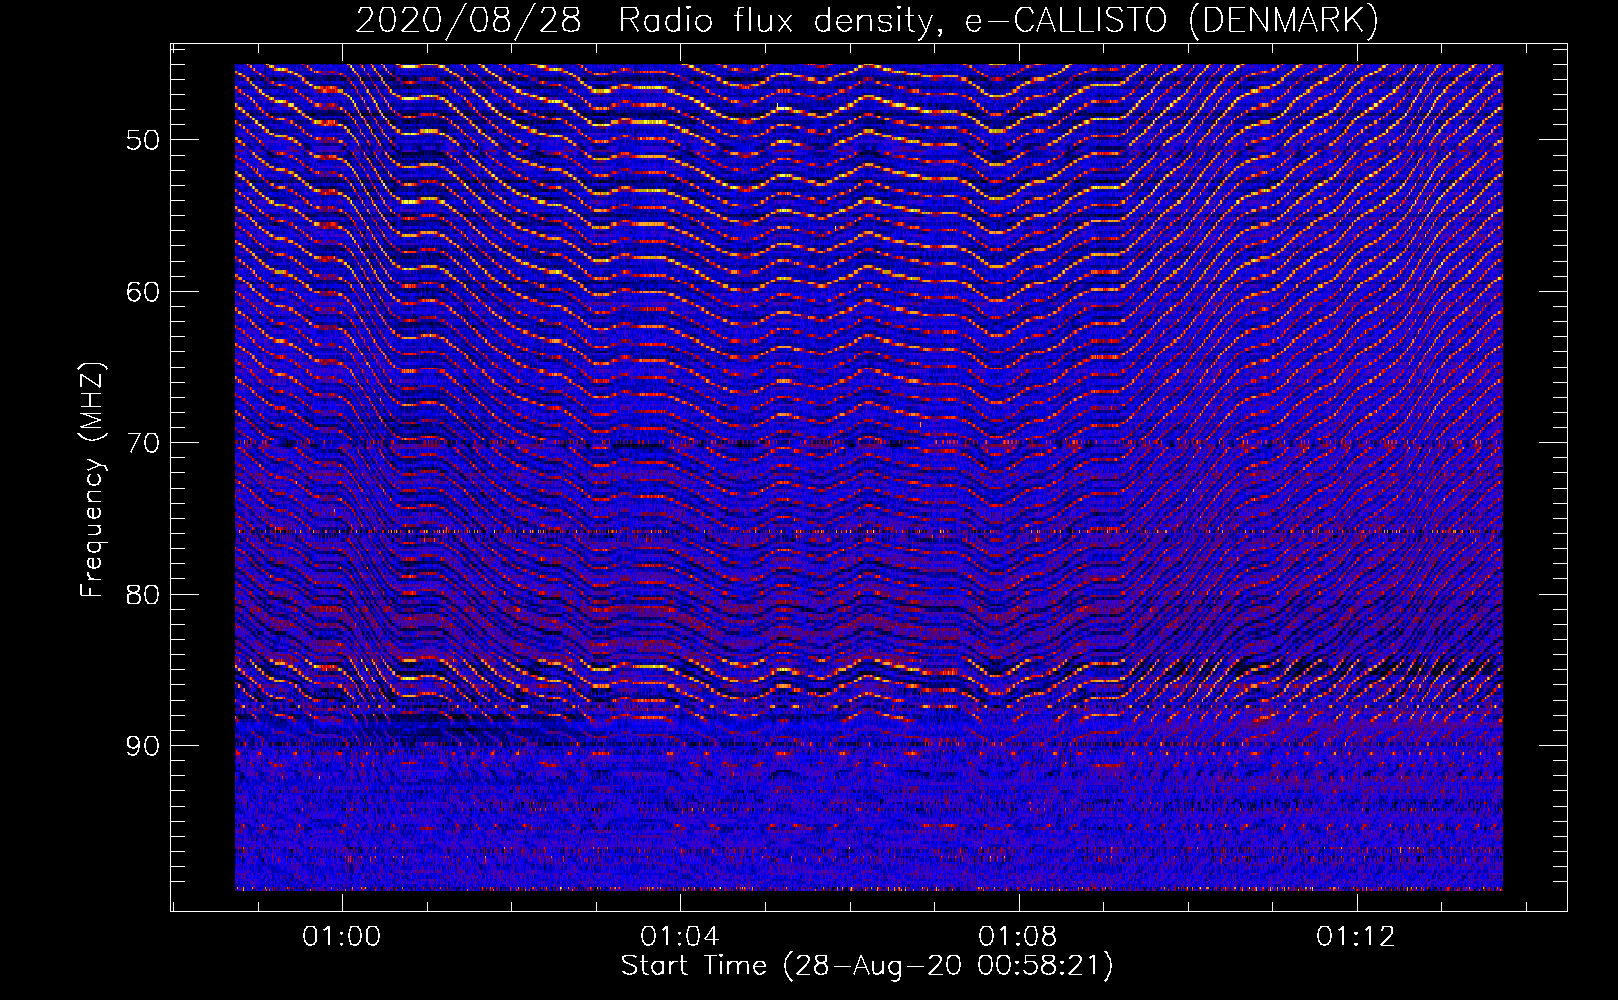Click the 80 MHz frequency tick label
This screenshot has height=1000, width=1618.
click(x=143, y=595)
